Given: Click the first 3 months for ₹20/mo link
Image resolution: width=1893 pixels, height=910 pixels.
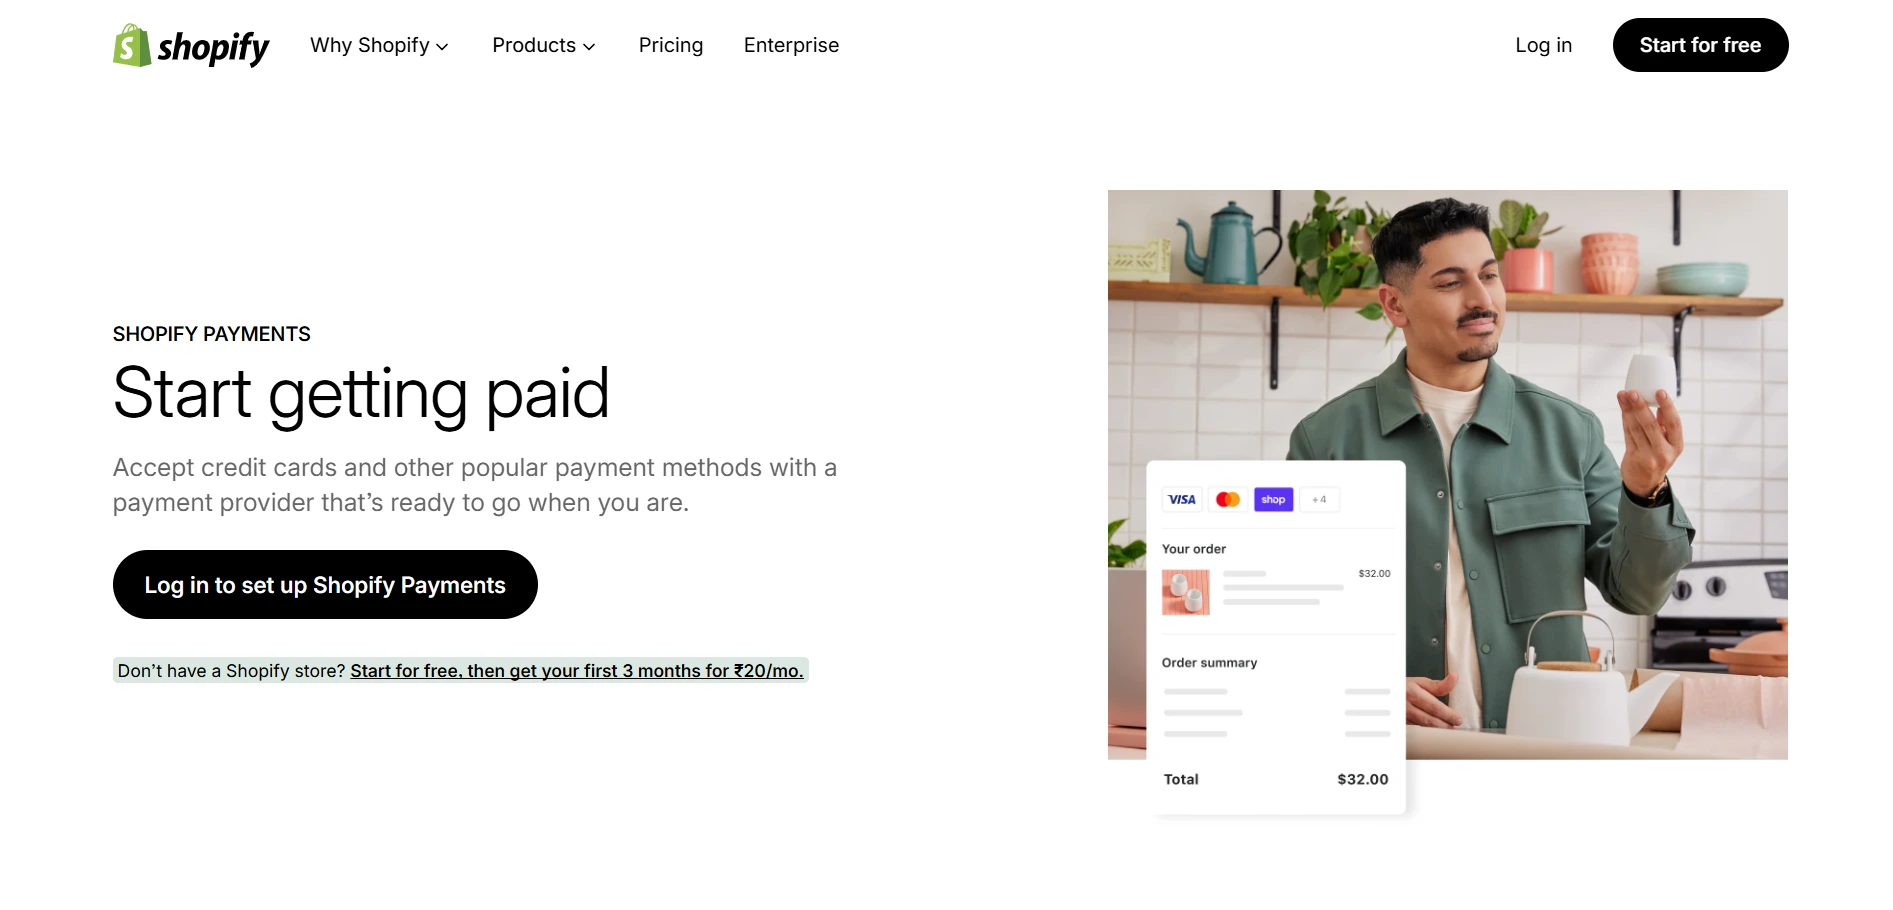Looking at the screenshot, I should tap(578, 671).
